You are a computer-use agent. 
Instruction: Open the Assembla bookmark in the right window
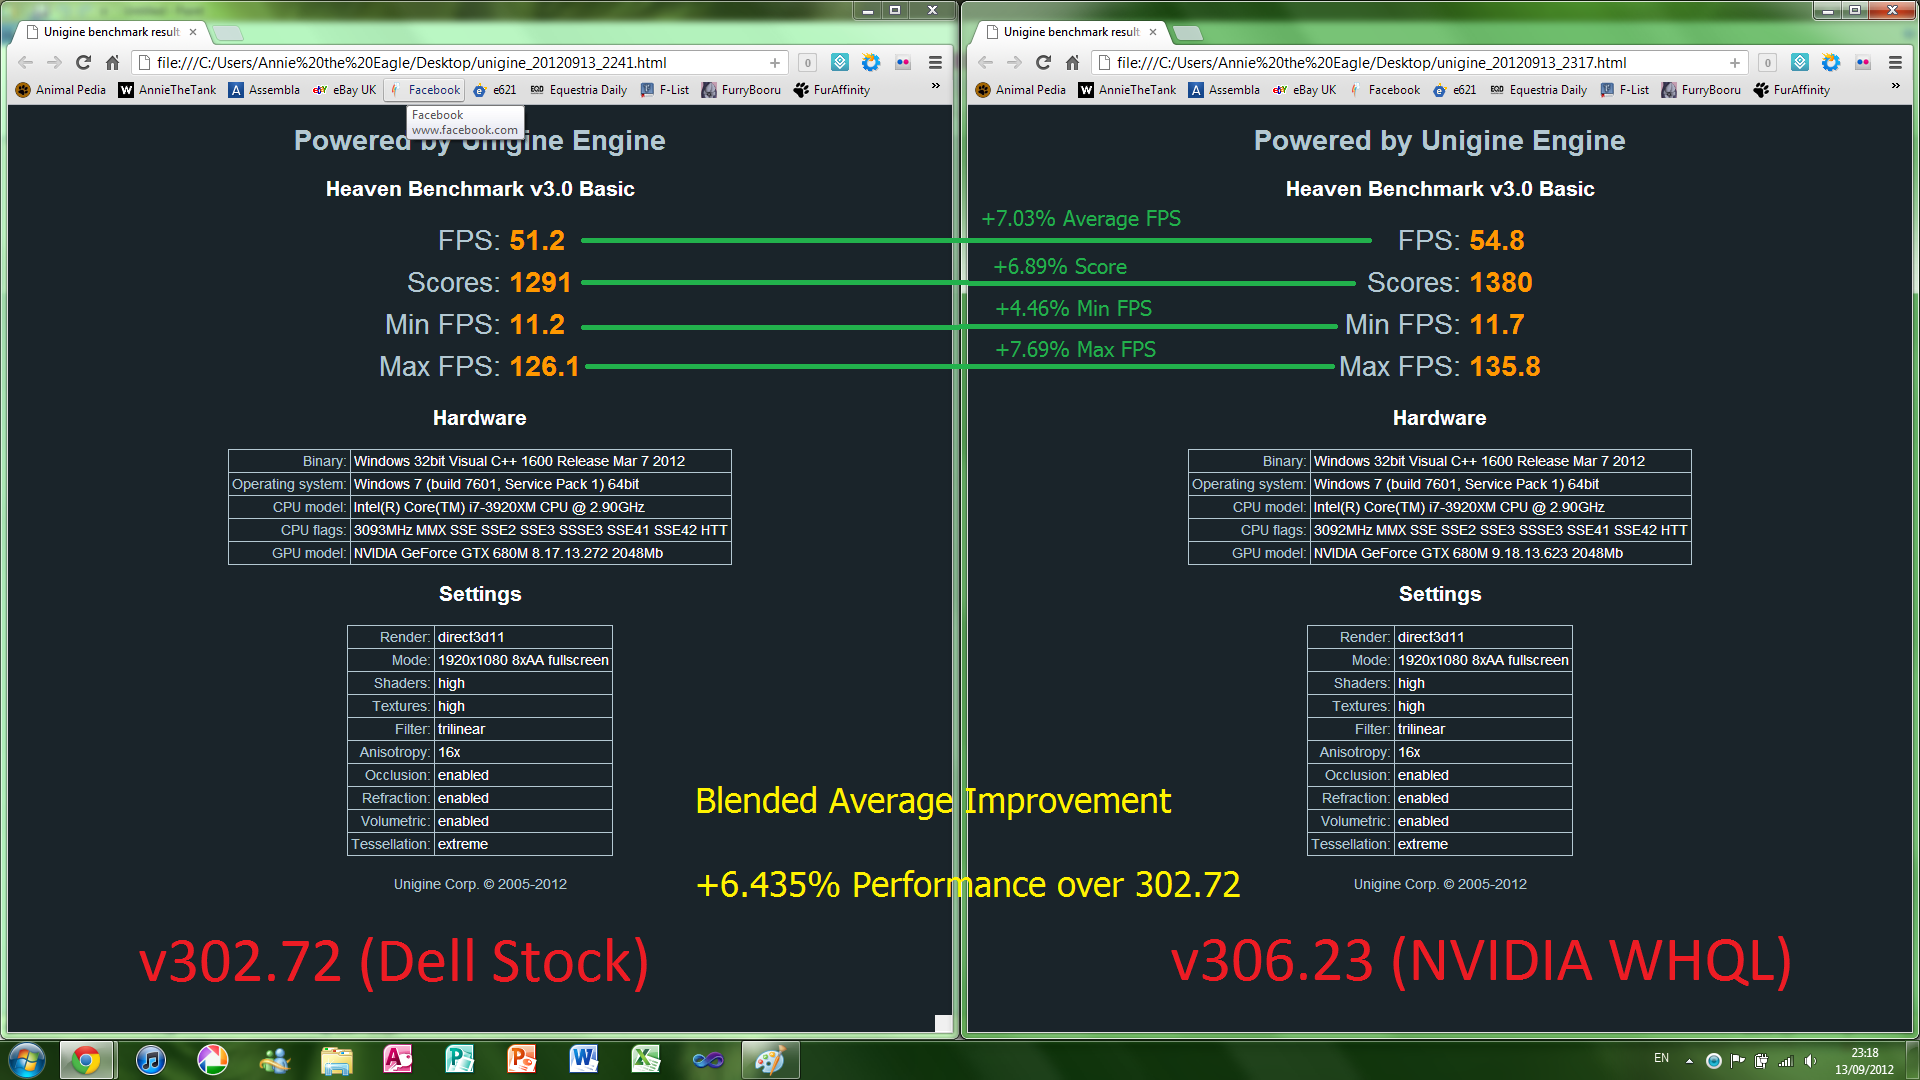point(1224,90)
